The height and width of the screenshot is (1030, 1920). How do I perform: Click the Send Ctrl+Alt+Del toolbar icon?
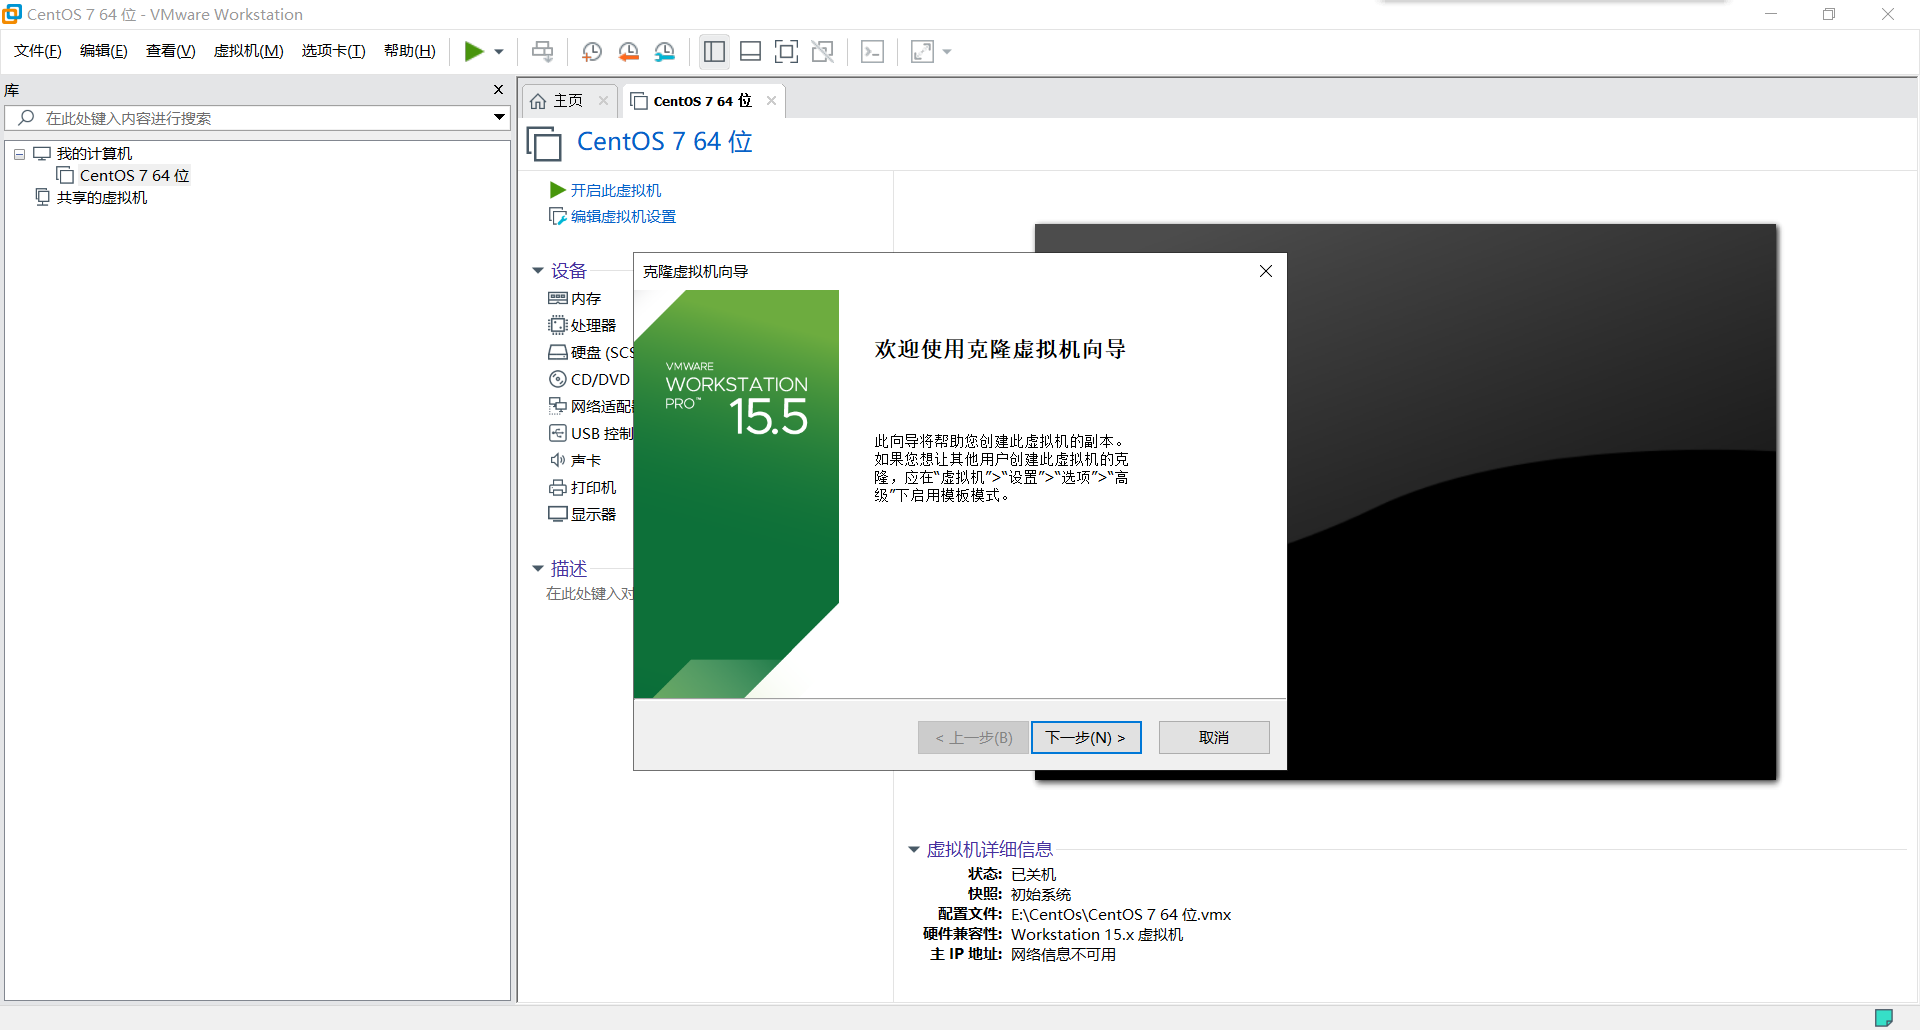coord(542,52)
